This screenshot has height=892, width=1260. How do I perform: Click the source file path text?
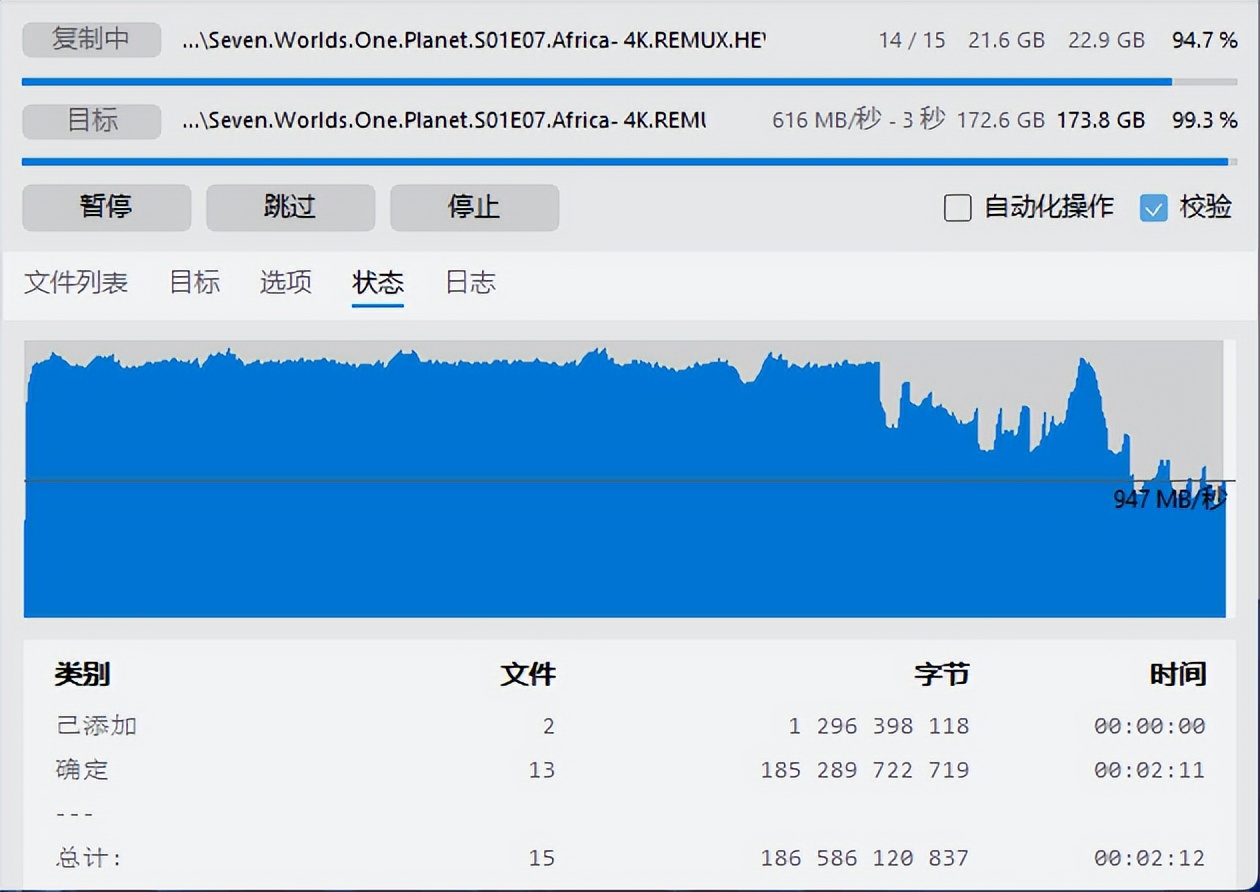[x=474, y=41]
